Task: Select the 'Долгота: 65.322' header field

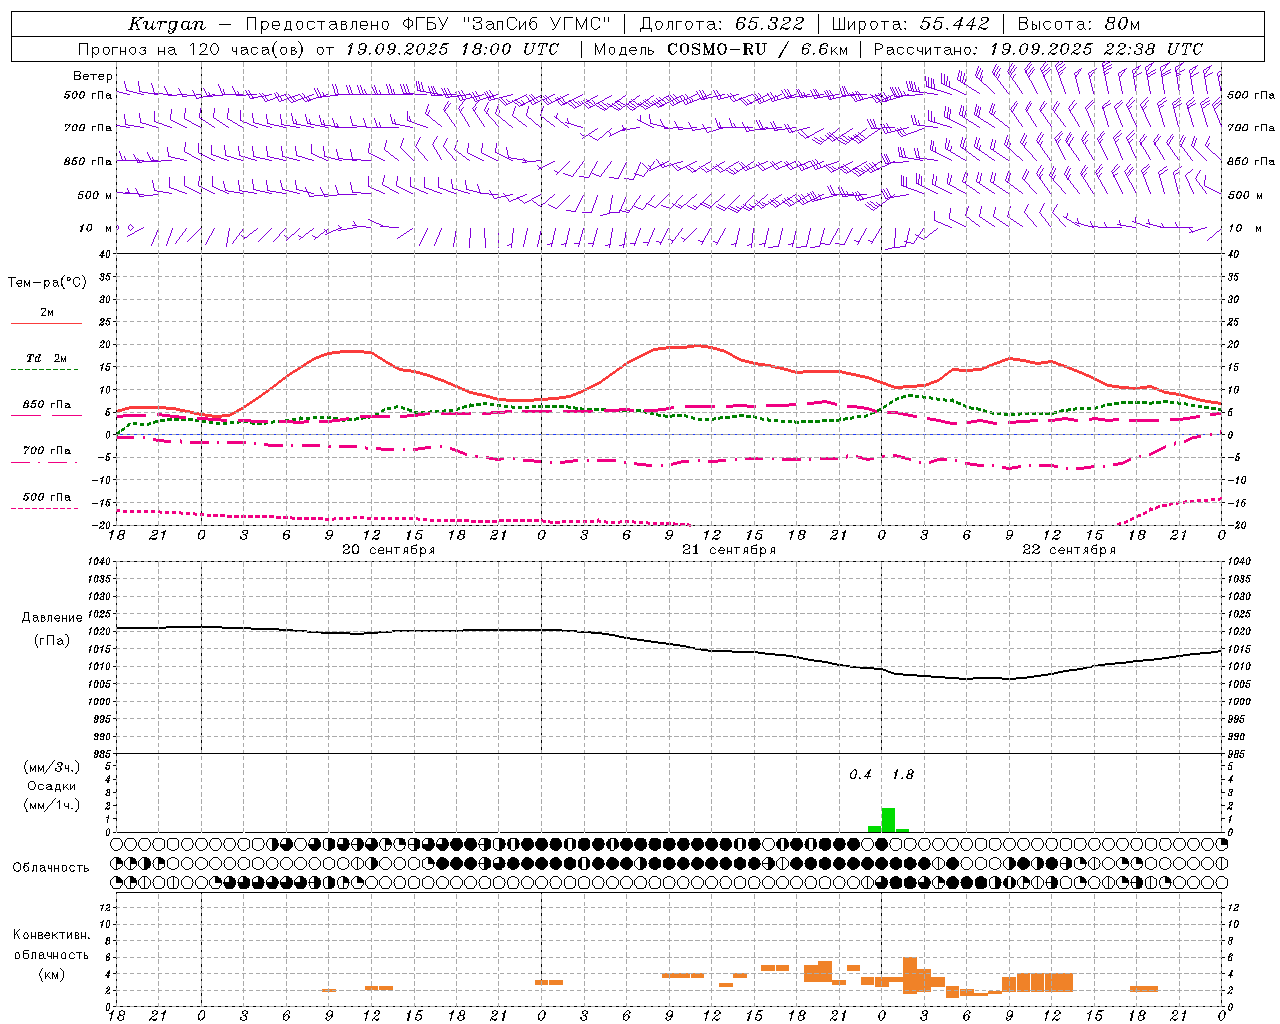Action: [720, 24]
